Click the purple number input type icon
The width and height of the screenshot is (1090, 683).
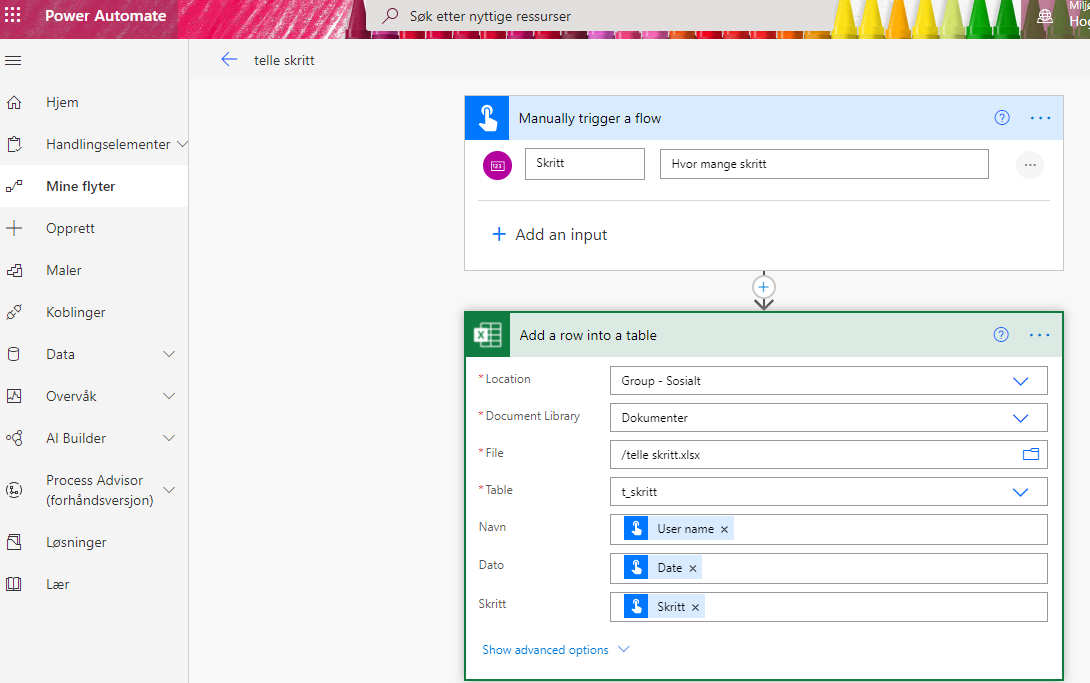[498, 165]
